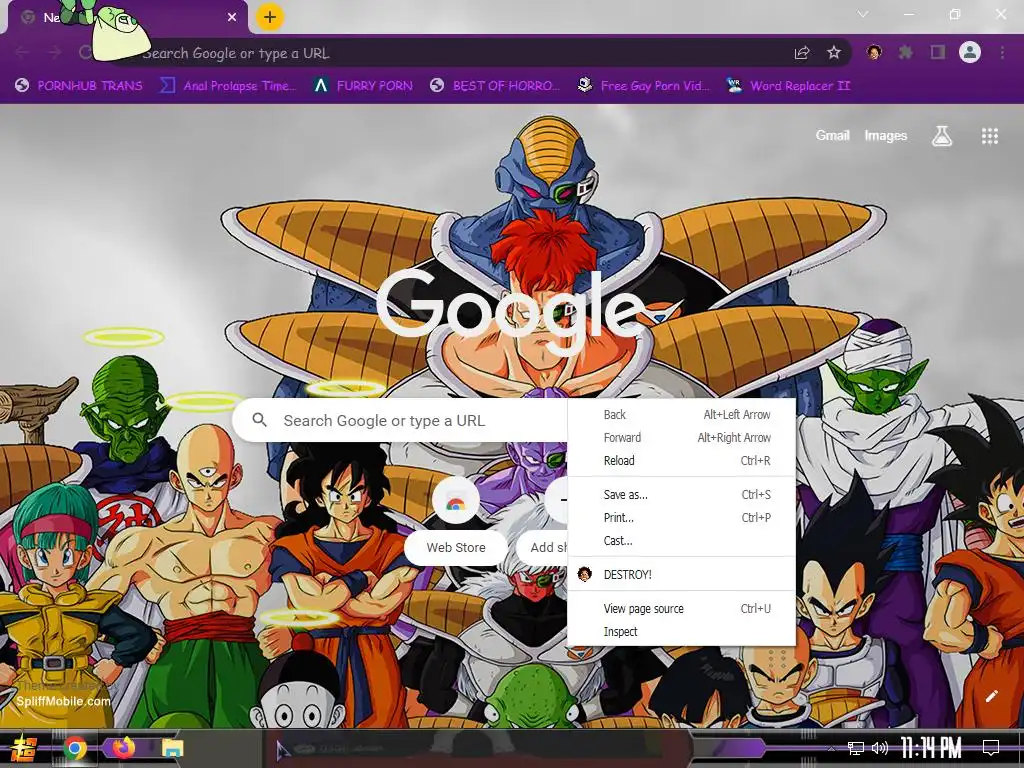Choose Reload in the context menu
1024x768 pixels.
click(x=682, y=460)
